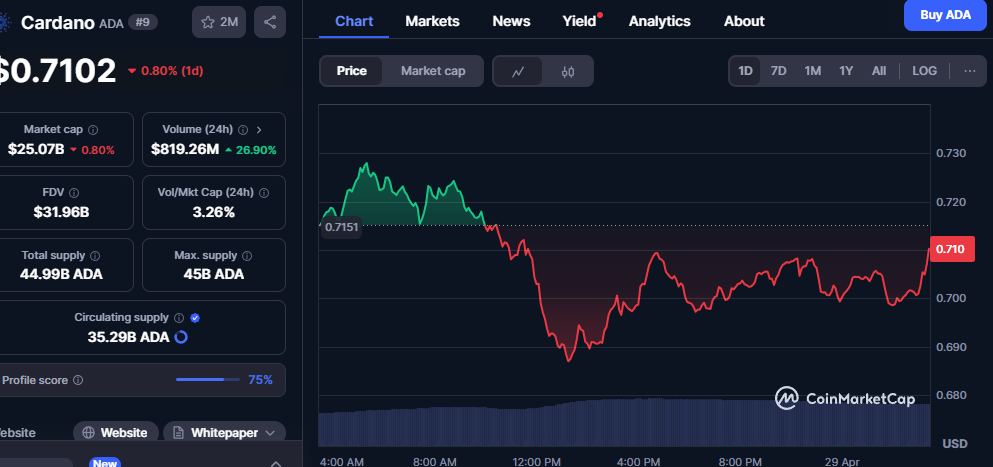Click the 3.26% Vol/Mkt Cap value

point(213,212)
